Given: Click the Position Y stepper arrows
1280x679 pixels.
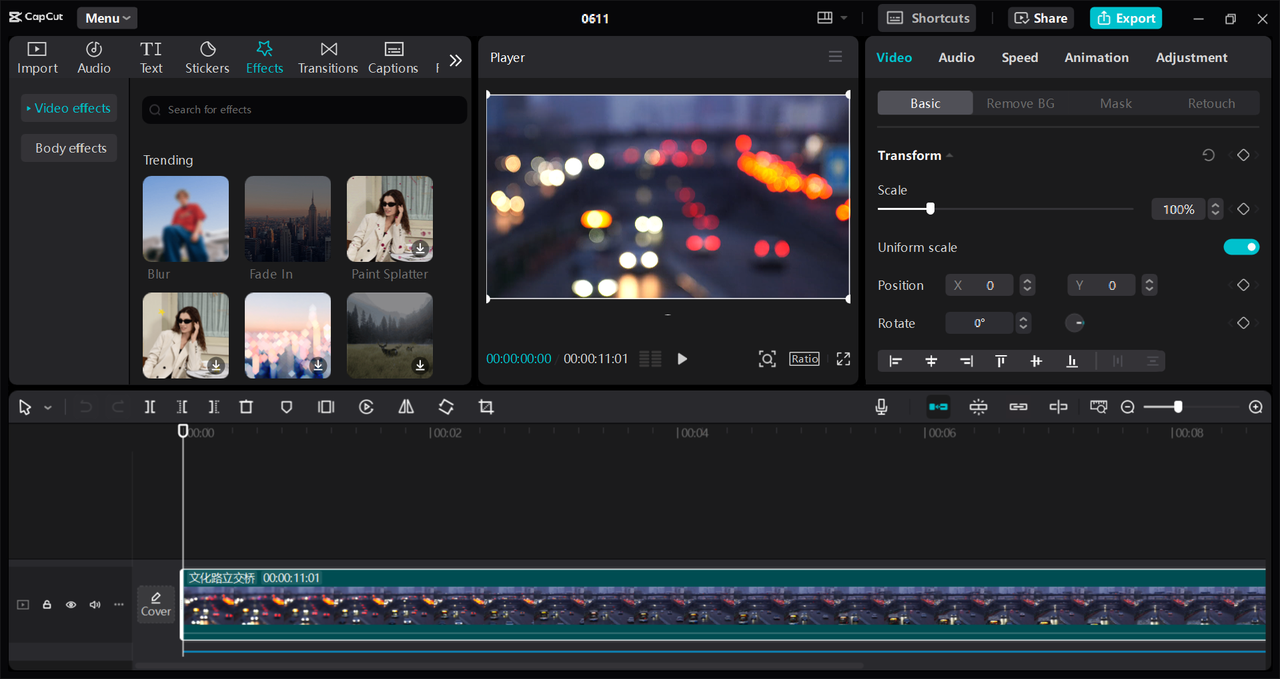Looking at the screenshot, I should tap(1149, 285).
